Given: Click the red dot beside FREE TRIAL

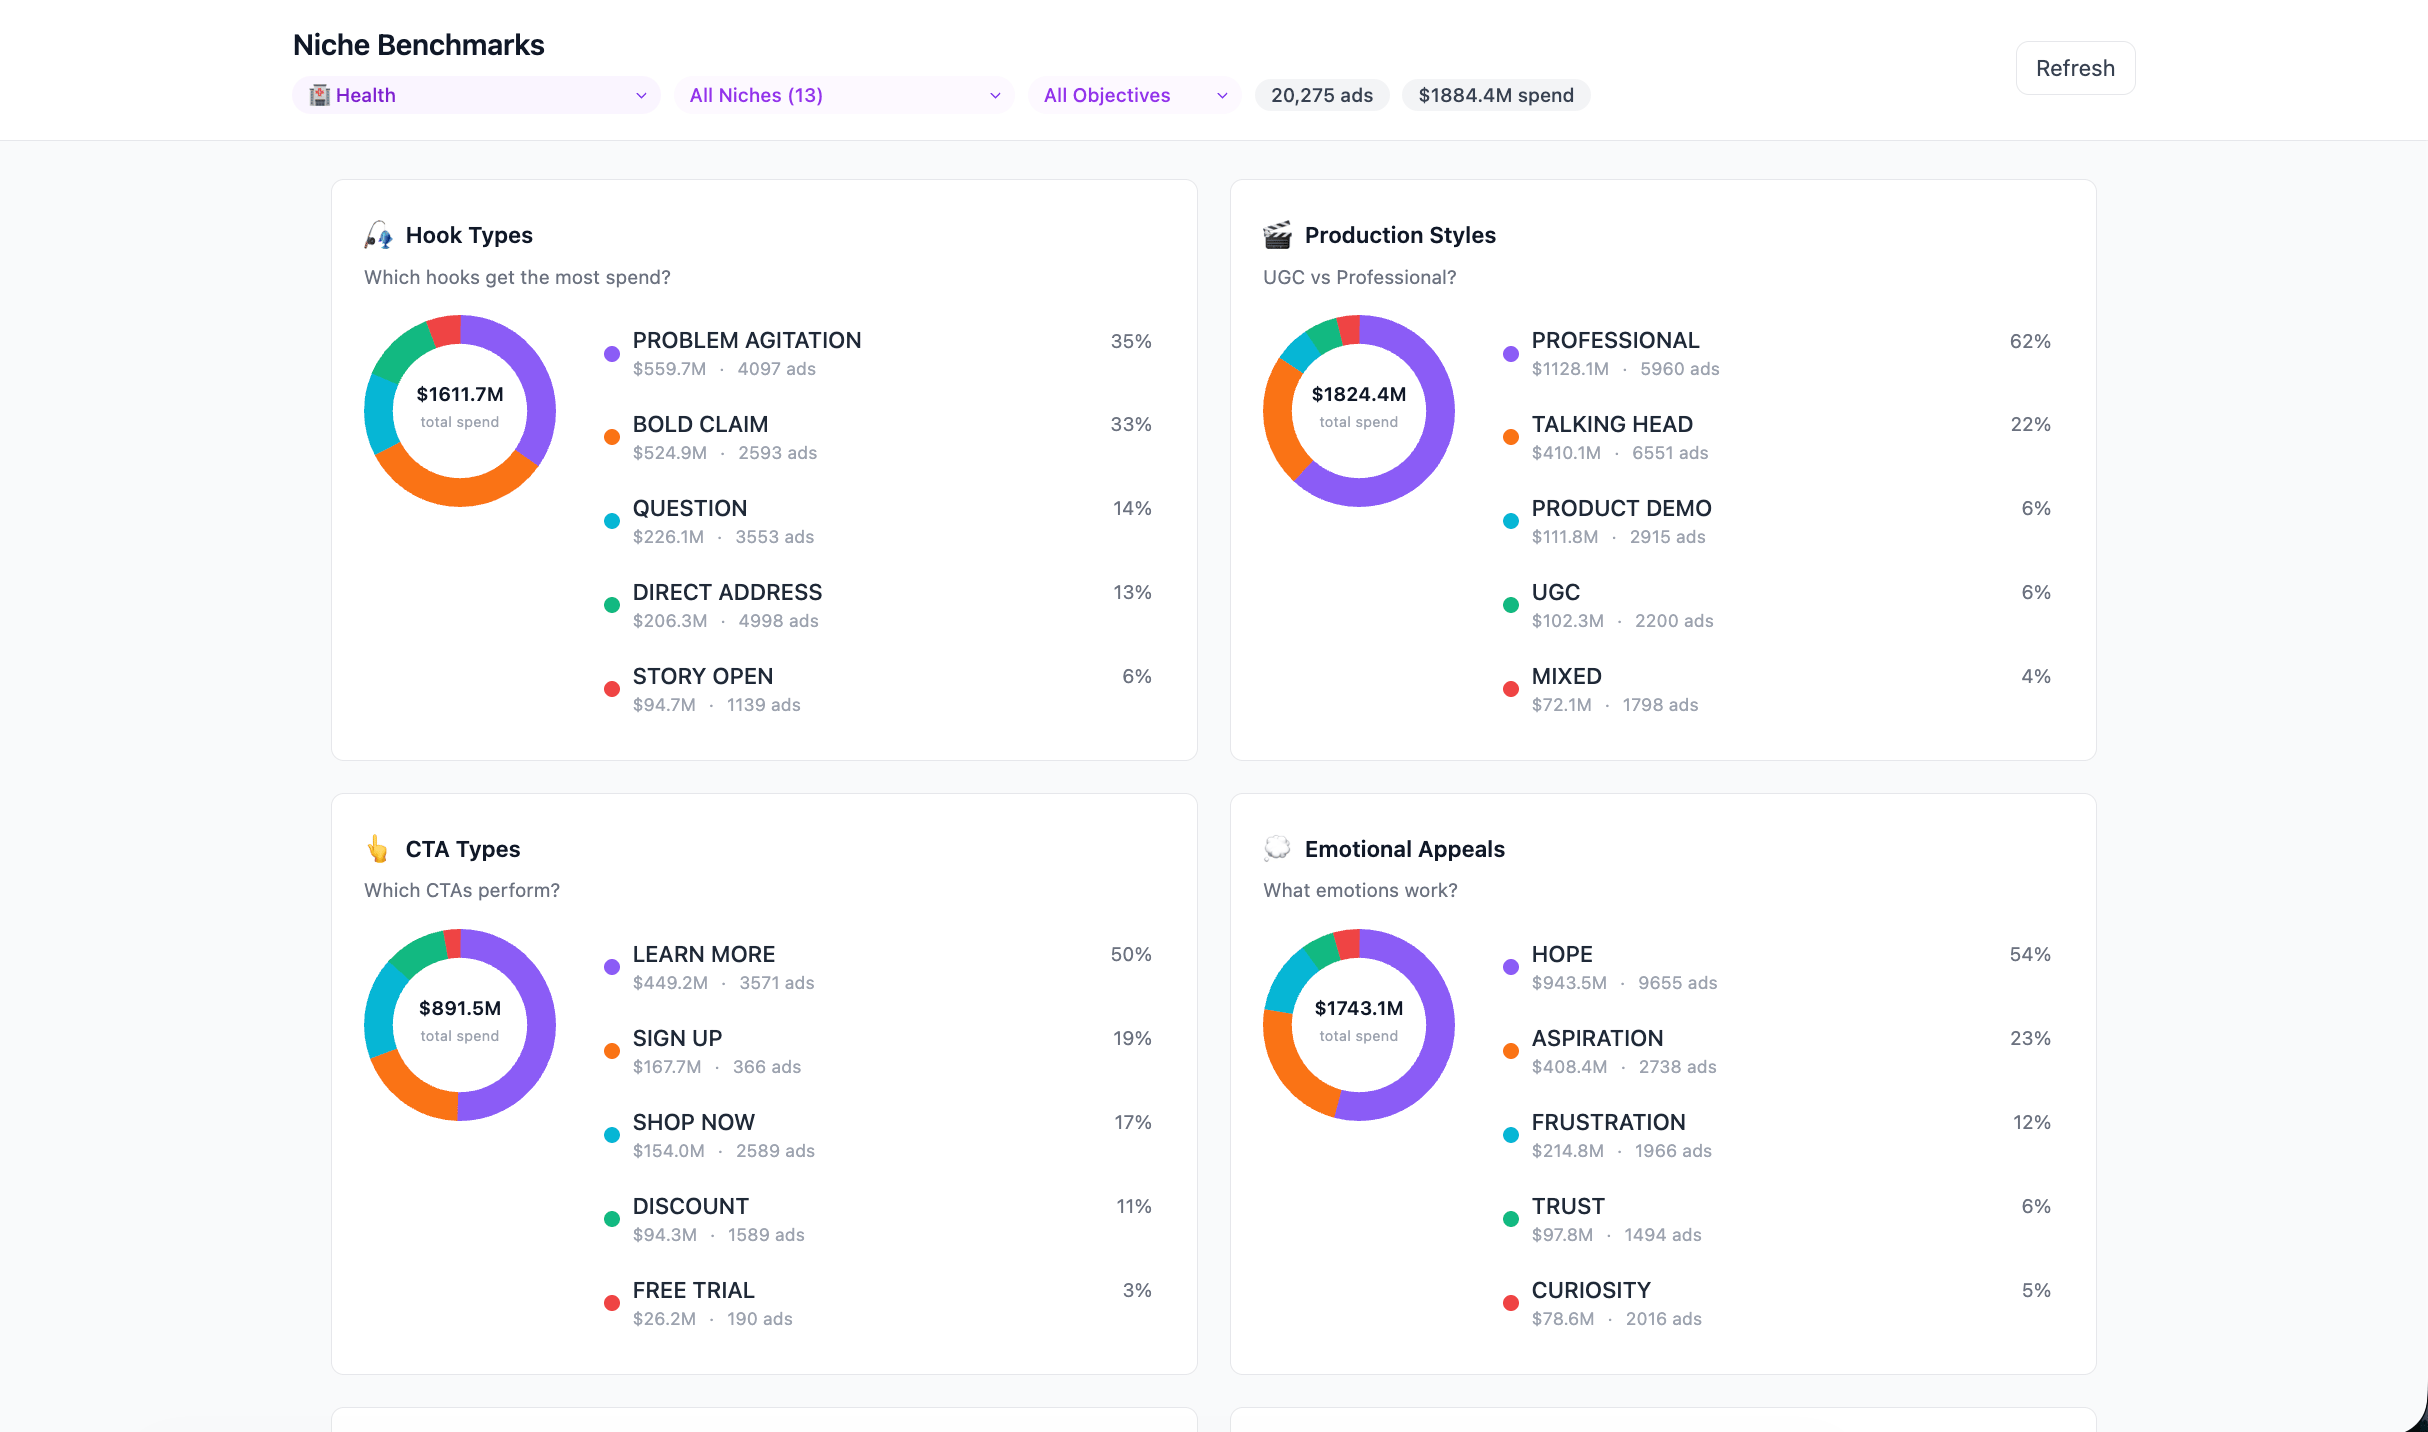Looking at the screenshot, I should (x=612, y=1303).
